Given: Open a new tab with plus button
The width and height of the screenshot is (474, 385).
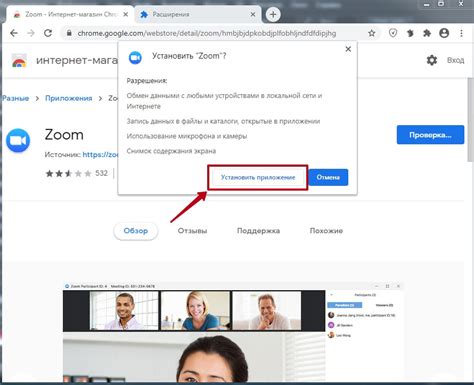Looking at the screenshot, I should pos(273,14).
